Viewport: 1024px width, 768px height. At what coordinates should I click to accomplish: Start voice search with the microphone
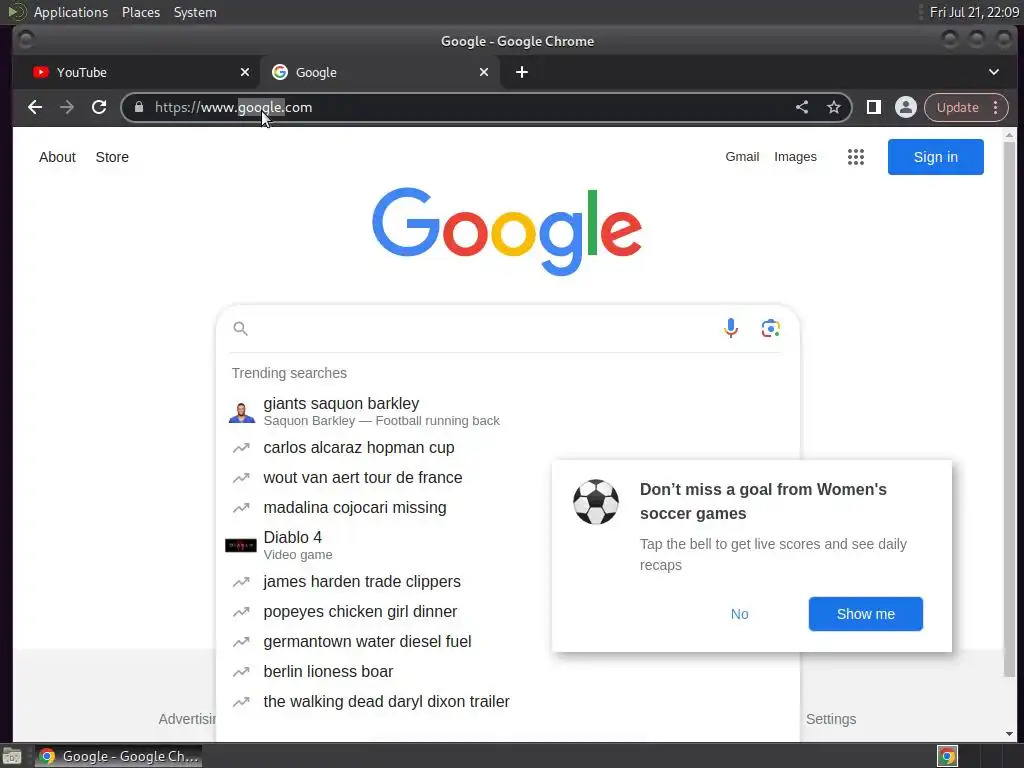point(731,328)
